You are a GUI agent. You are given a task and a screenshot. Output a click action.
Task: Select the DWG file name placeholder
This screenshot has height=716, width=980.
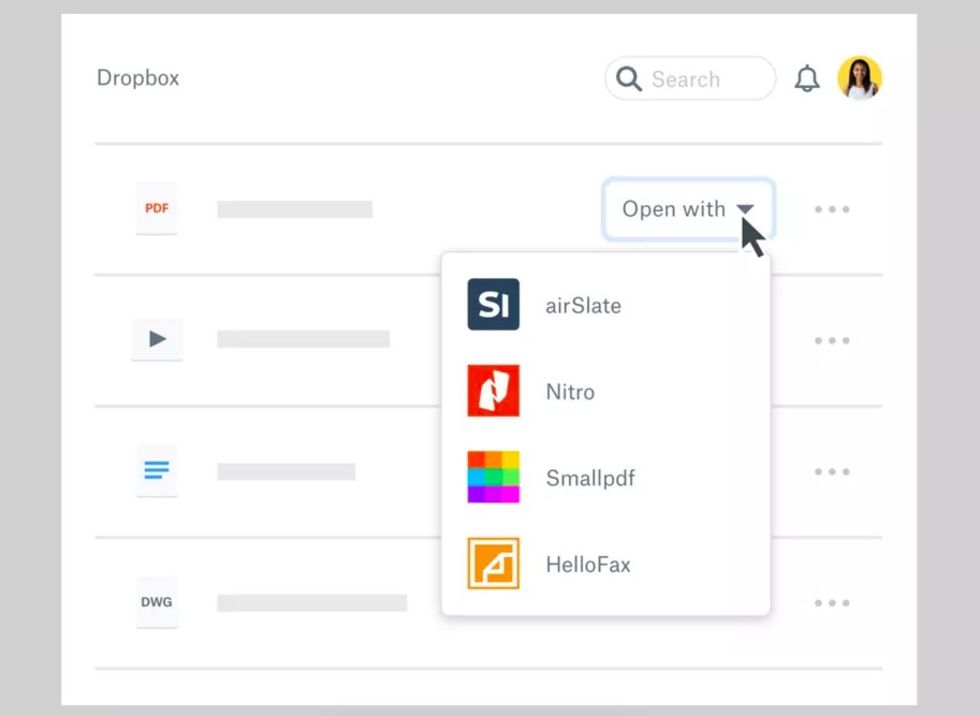coord(312,603)
